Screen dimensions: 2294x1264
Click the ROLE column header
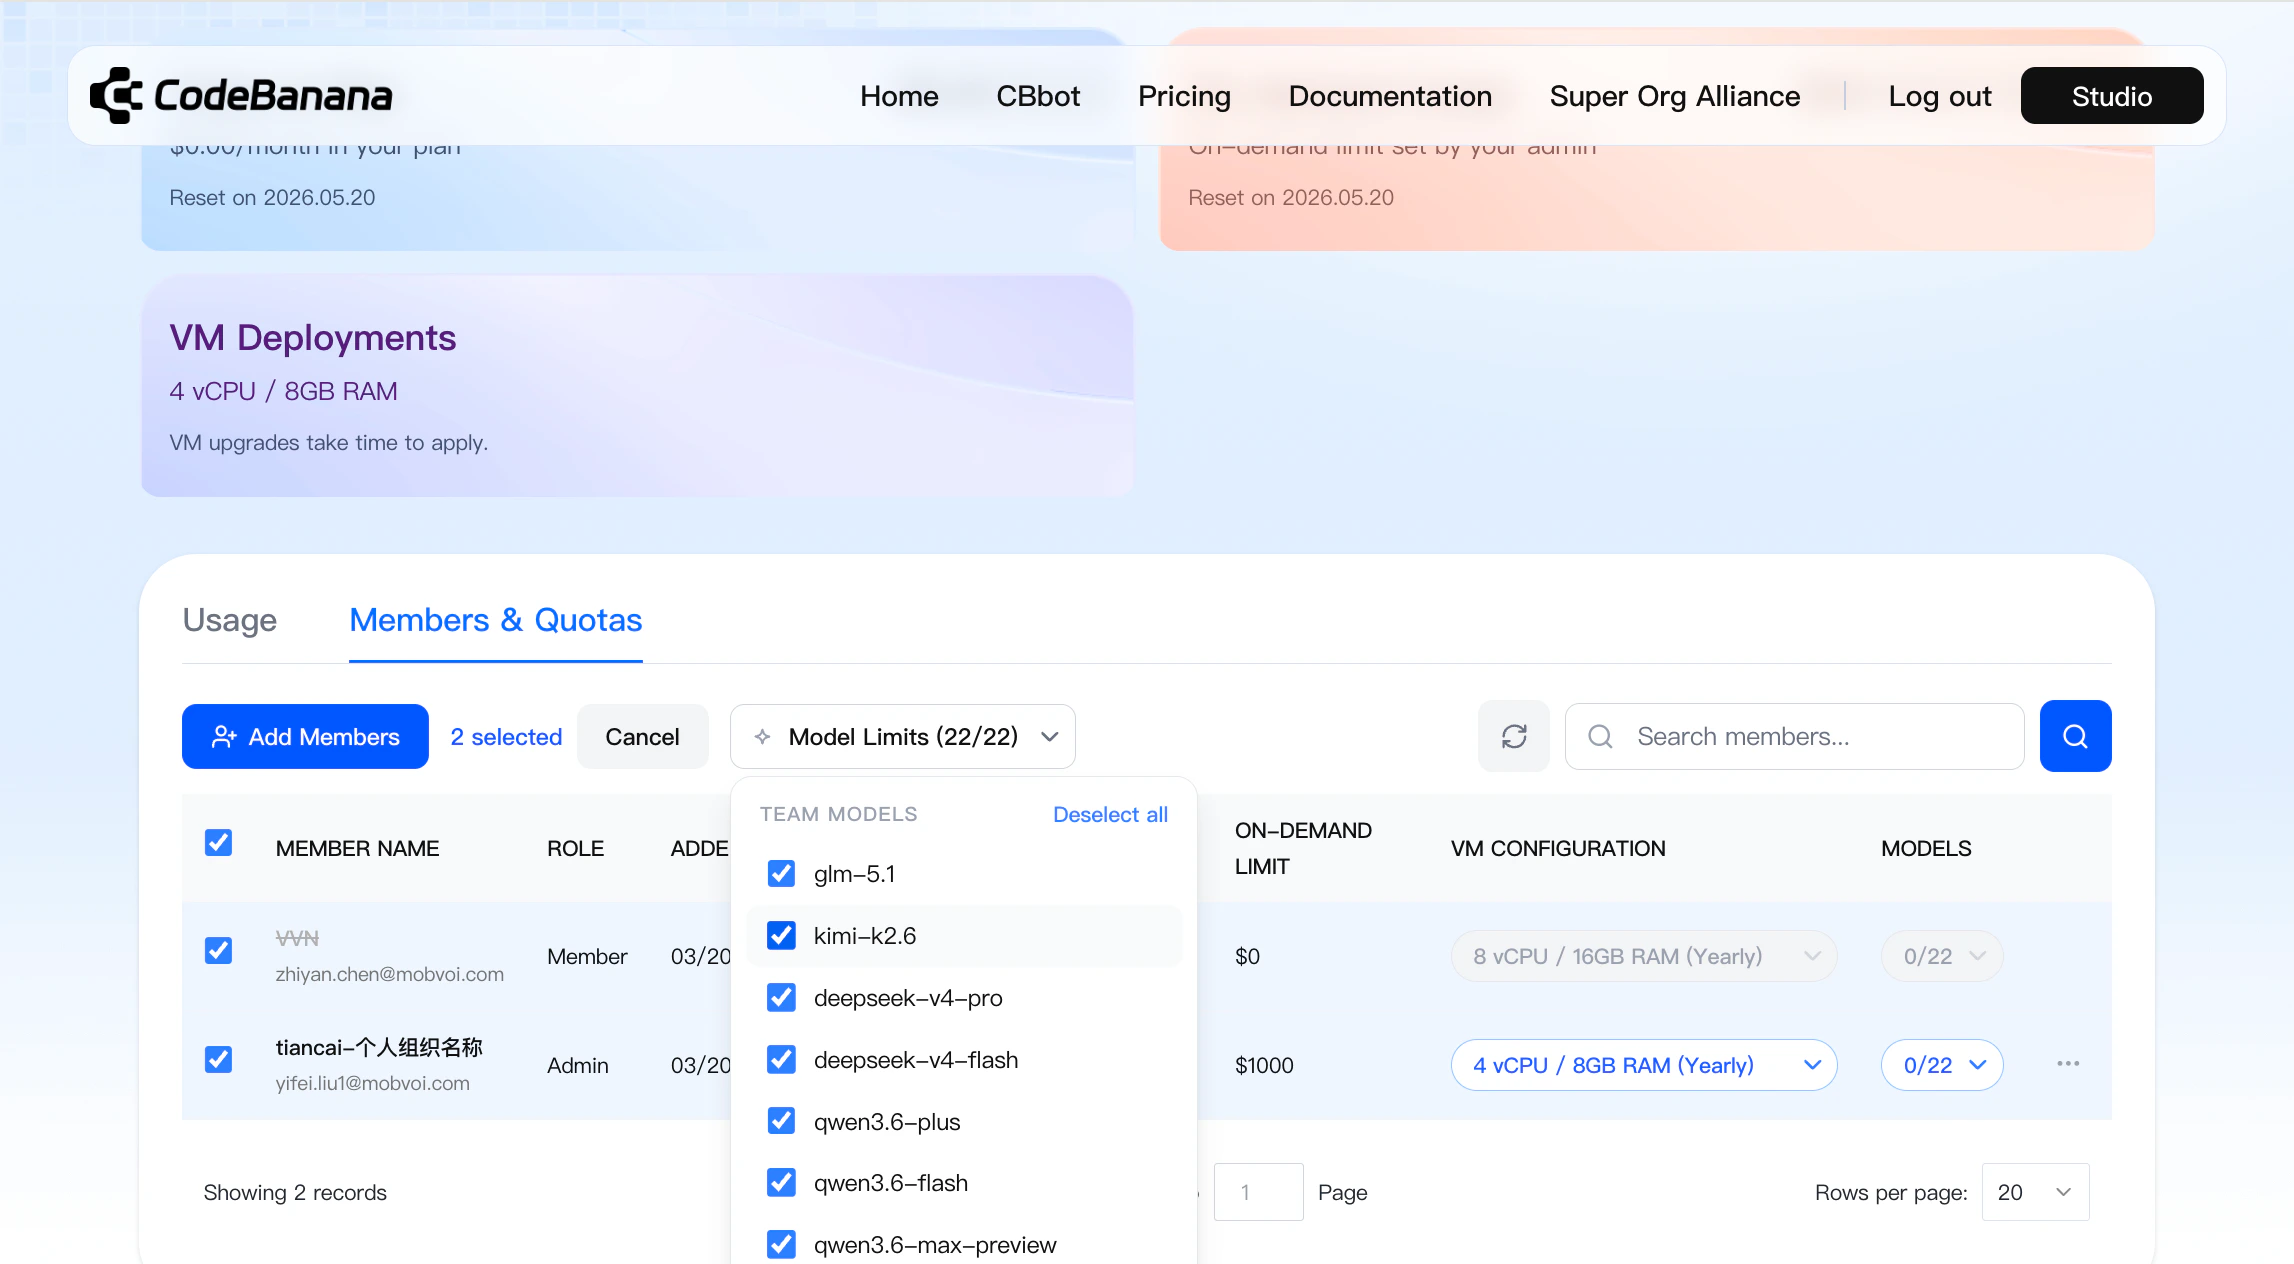575,849
